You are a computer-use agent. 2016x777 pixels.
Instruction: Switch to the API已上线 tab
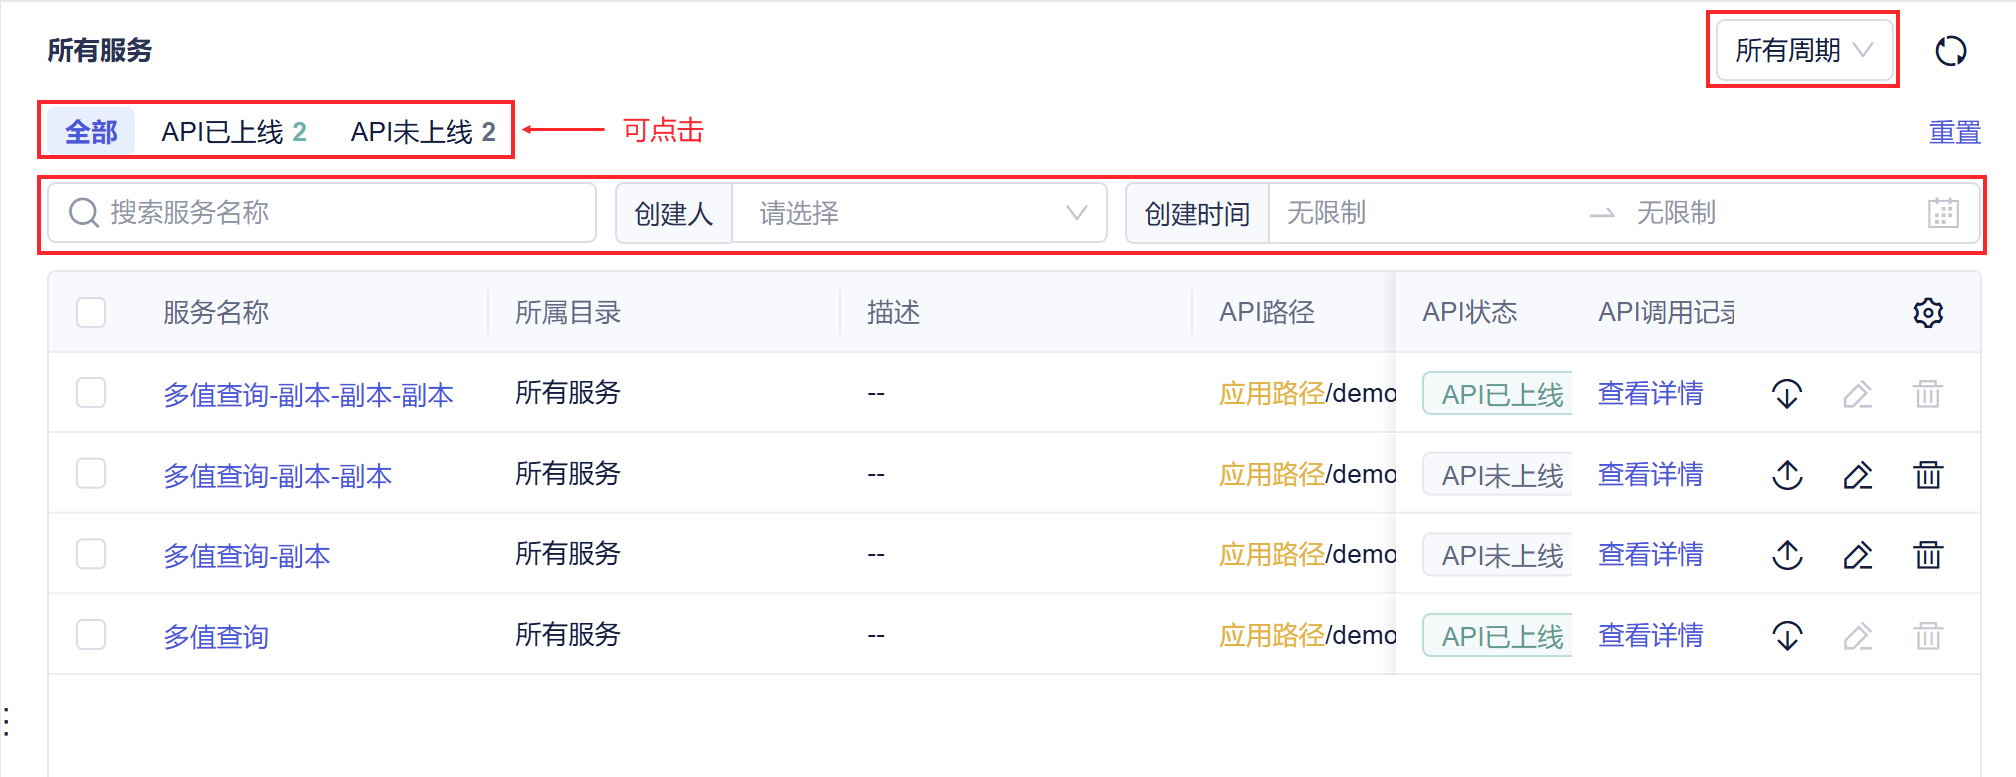coord(234,132)
